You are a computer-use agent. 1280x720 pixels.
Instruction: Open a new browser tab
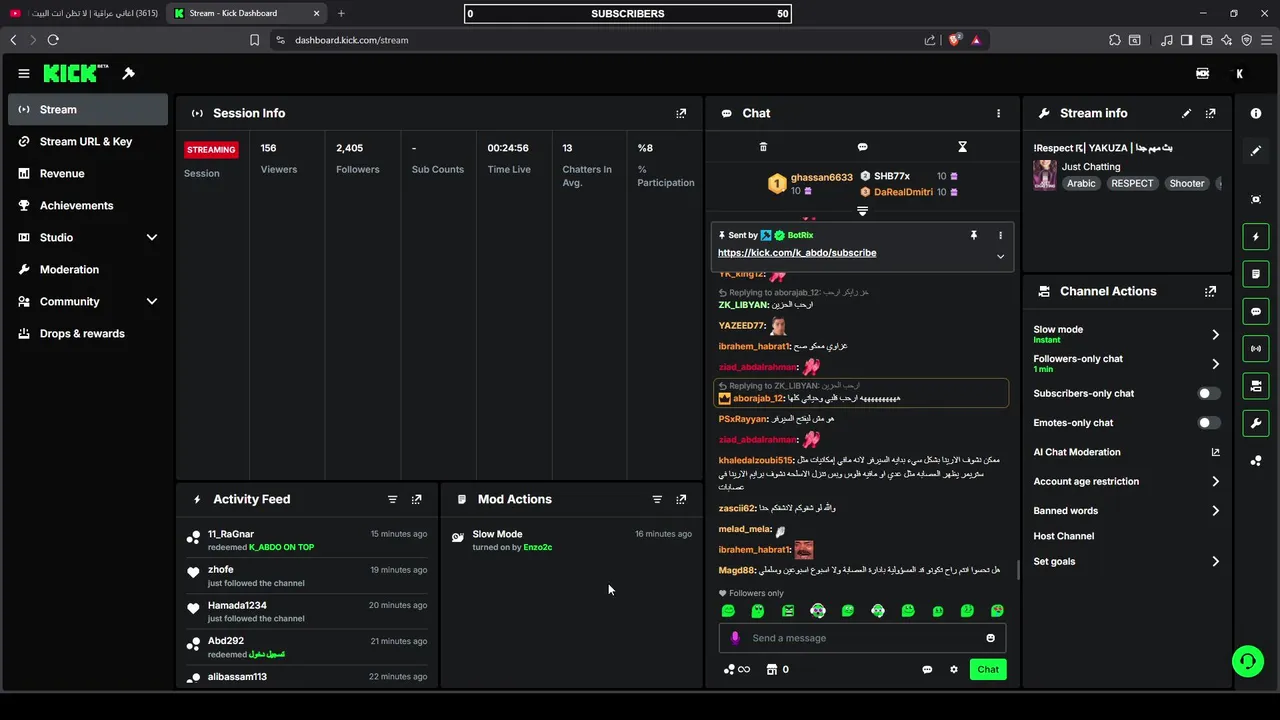point(341,13)
